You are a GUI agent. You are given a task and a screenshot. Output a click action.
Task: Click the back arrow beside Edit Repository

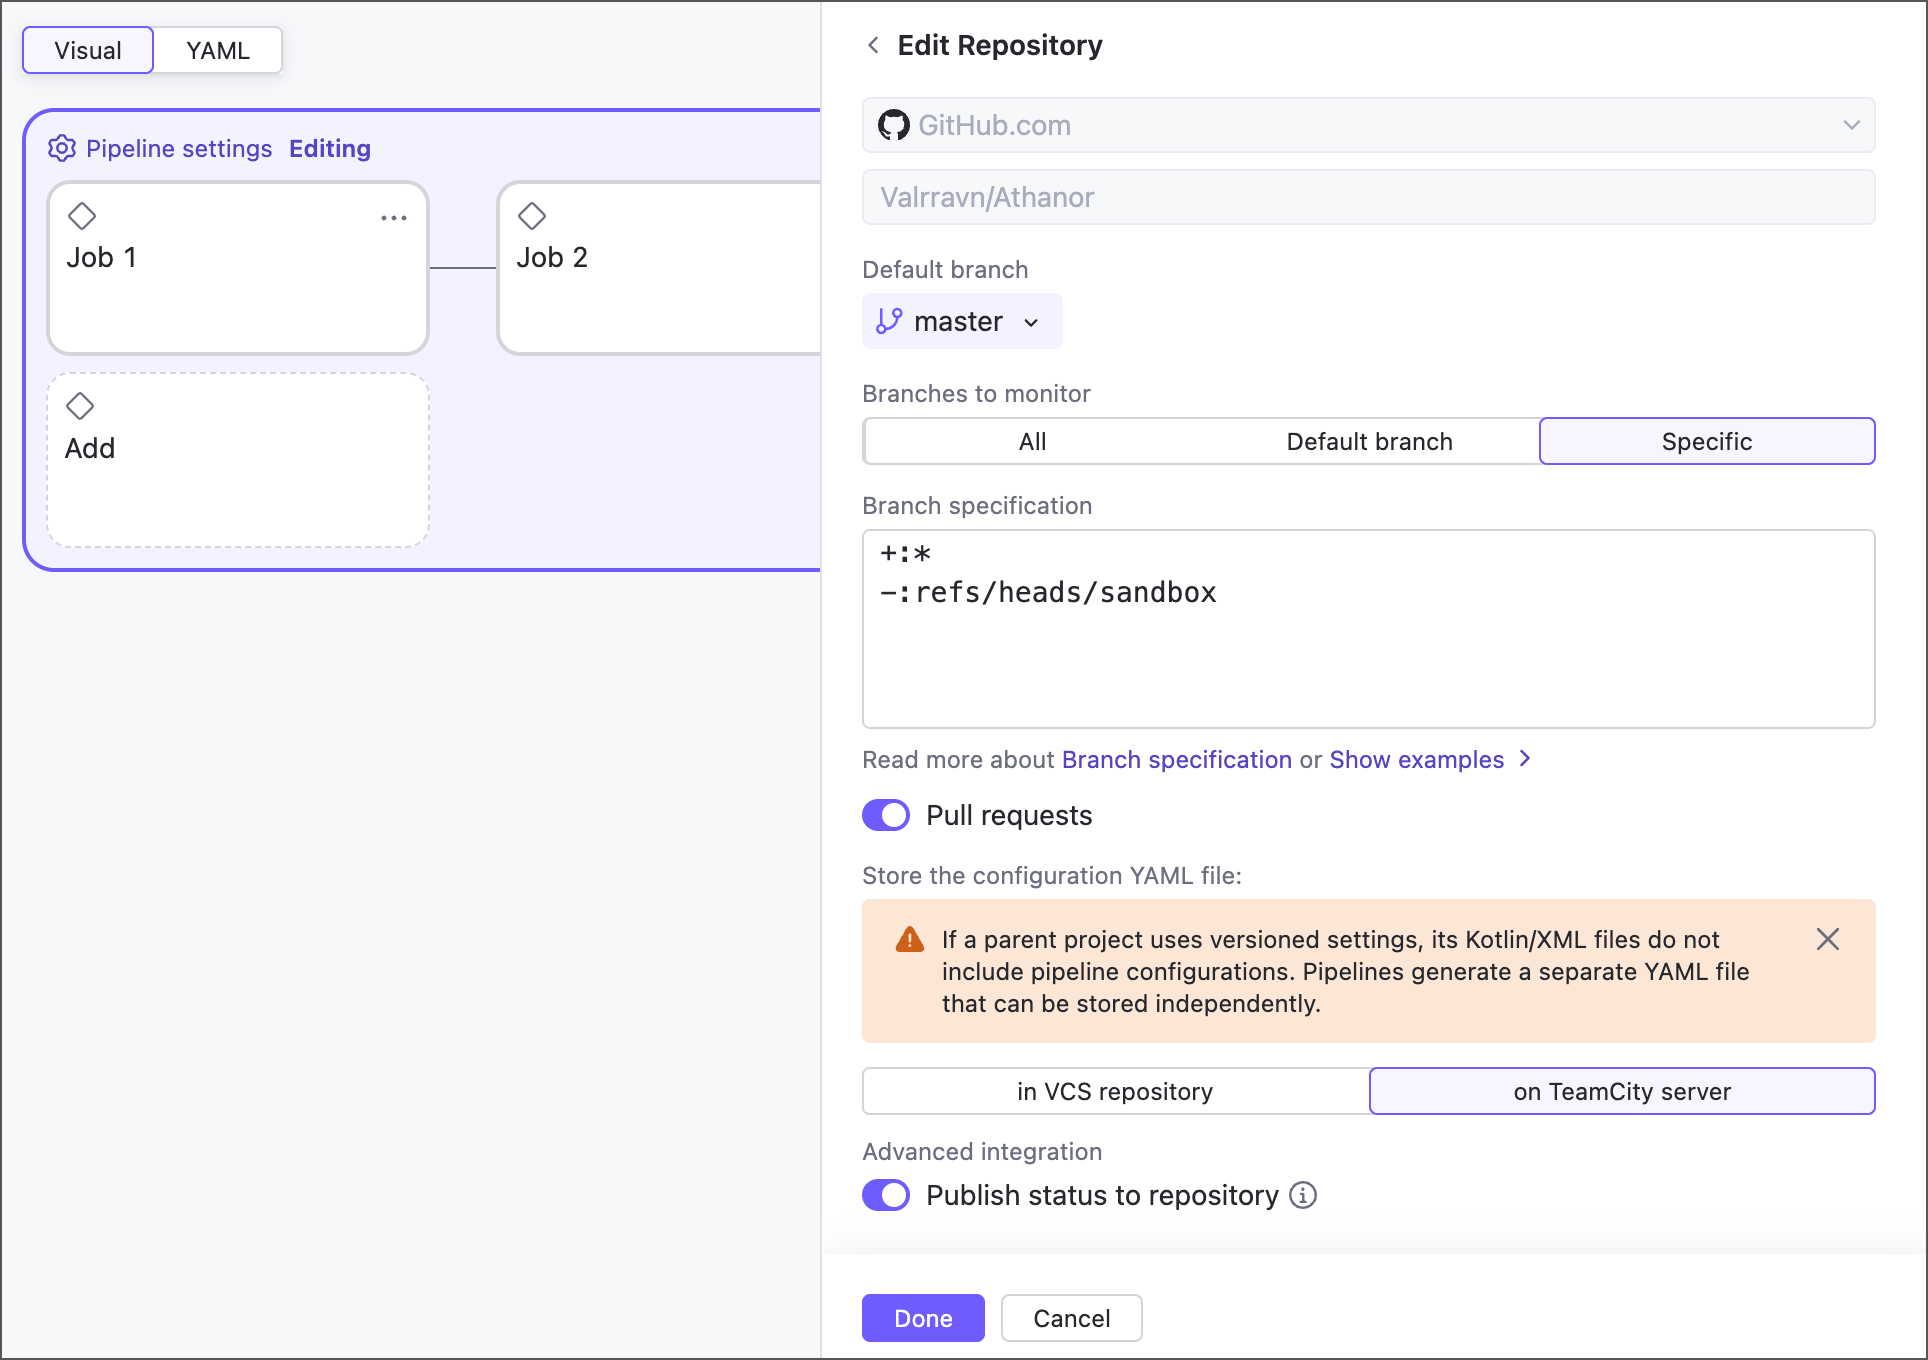tap(872, 45)
